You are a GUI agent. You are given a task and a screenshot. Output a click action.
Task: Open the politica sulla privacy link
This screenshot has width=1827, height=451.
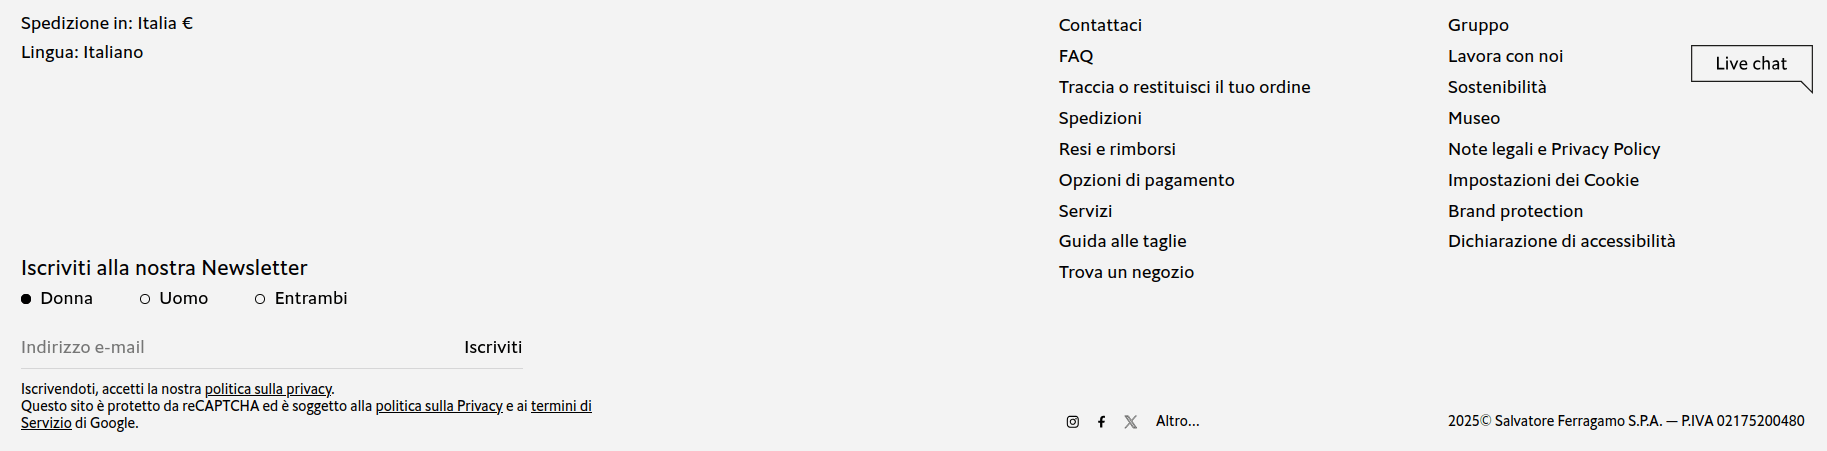click(x=268, y=389)
